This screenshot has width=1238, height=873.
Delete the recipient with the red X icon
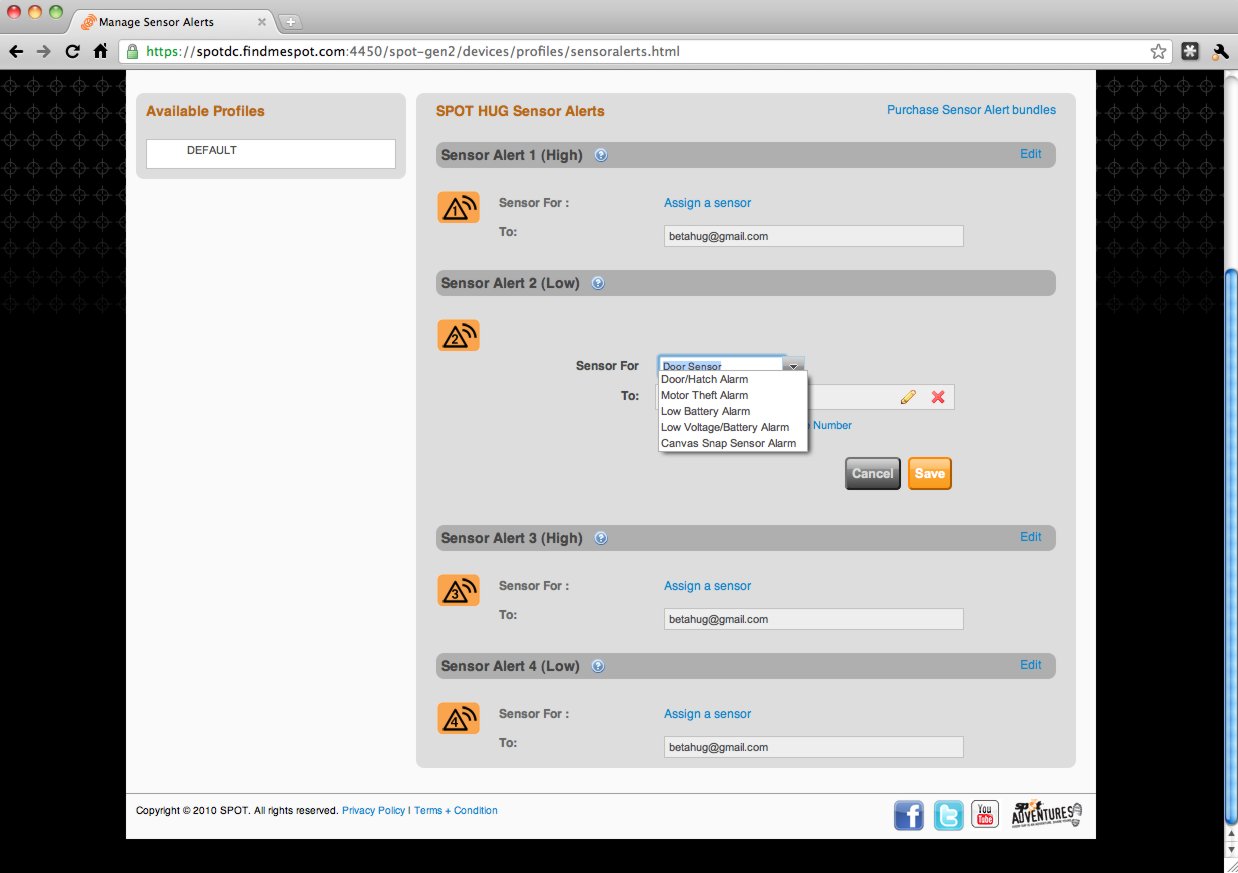[x=938, y=397]
